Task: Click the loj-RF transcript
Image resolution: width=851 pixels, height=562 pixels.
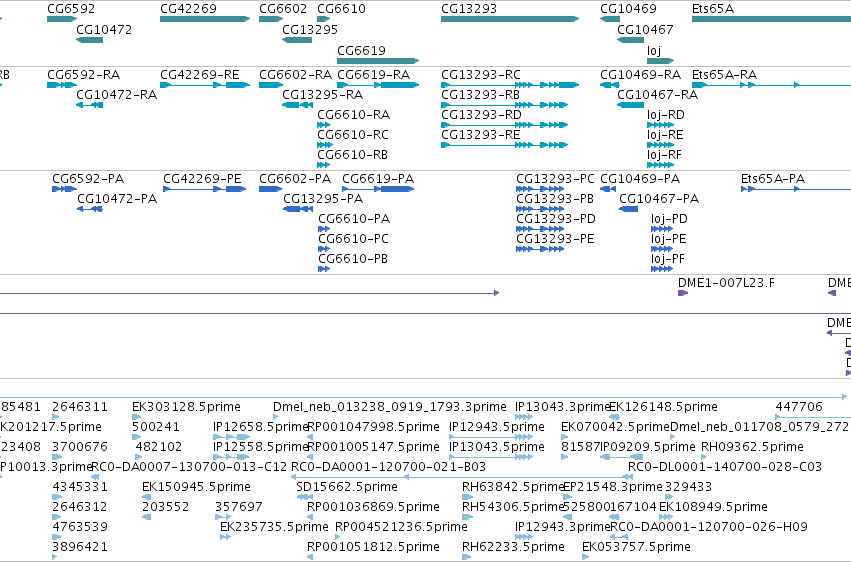Action: click(660, 165)
